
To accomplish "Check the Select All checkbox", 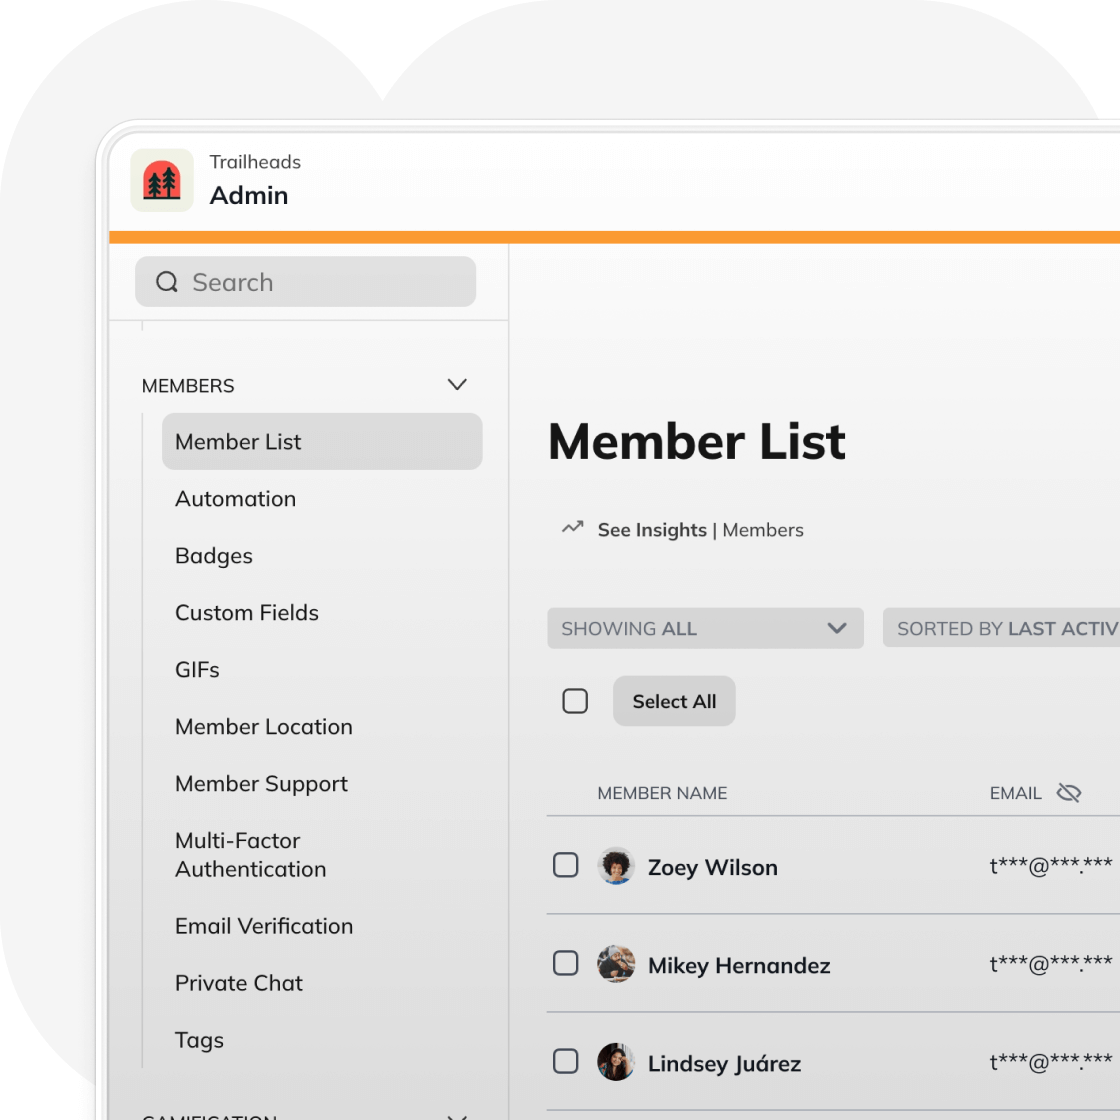I will (575, 701).
